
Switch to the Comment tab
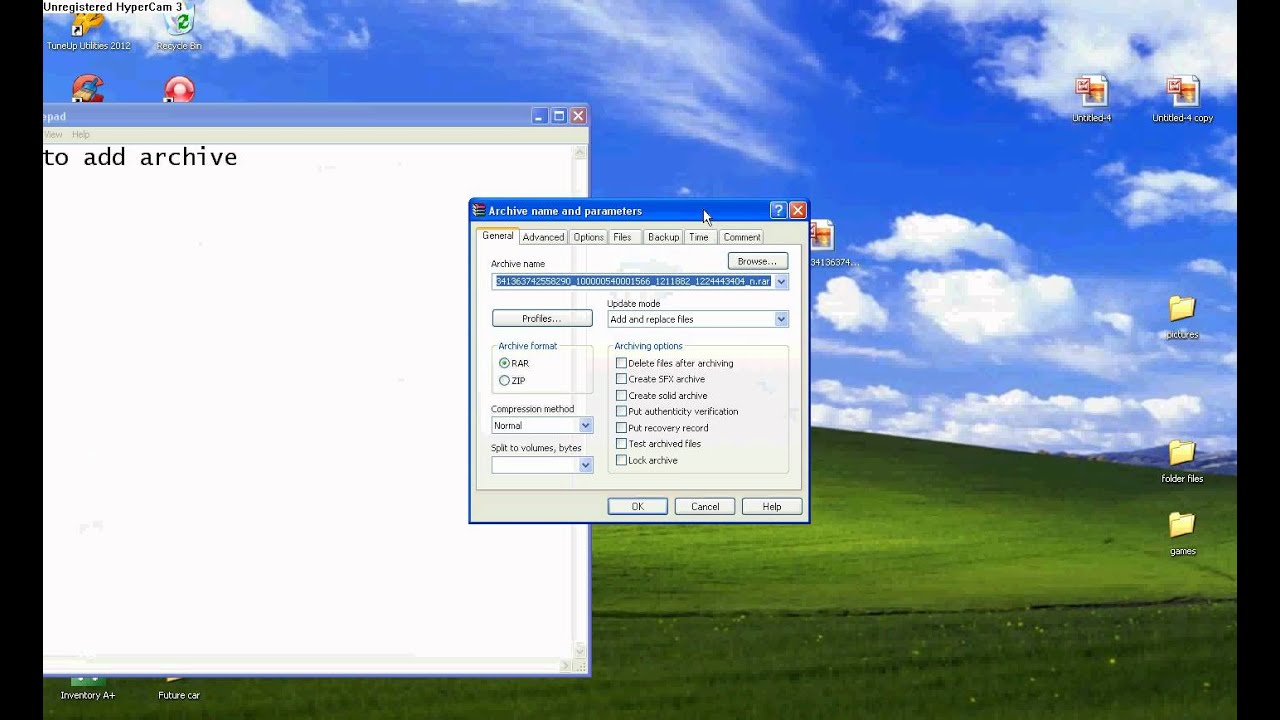pyautogui.click(x=742, y=237)
